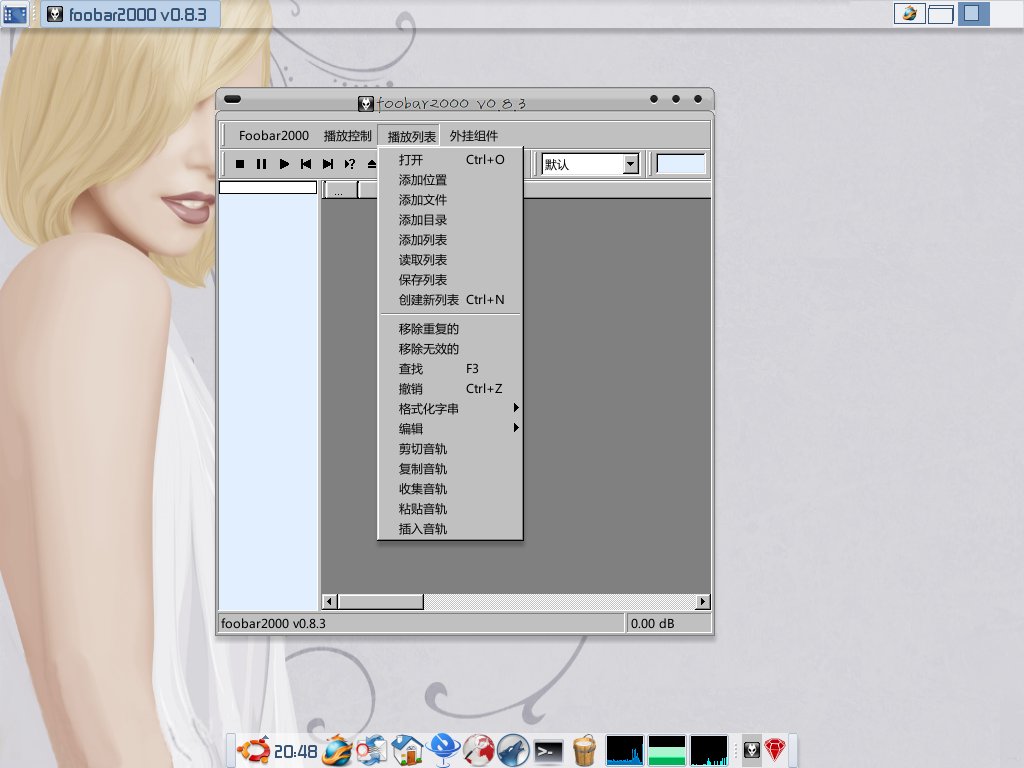Choose 移除无效的 from the menu
The width and height of the screenshot is (1024, 768).
pos(451,349)
